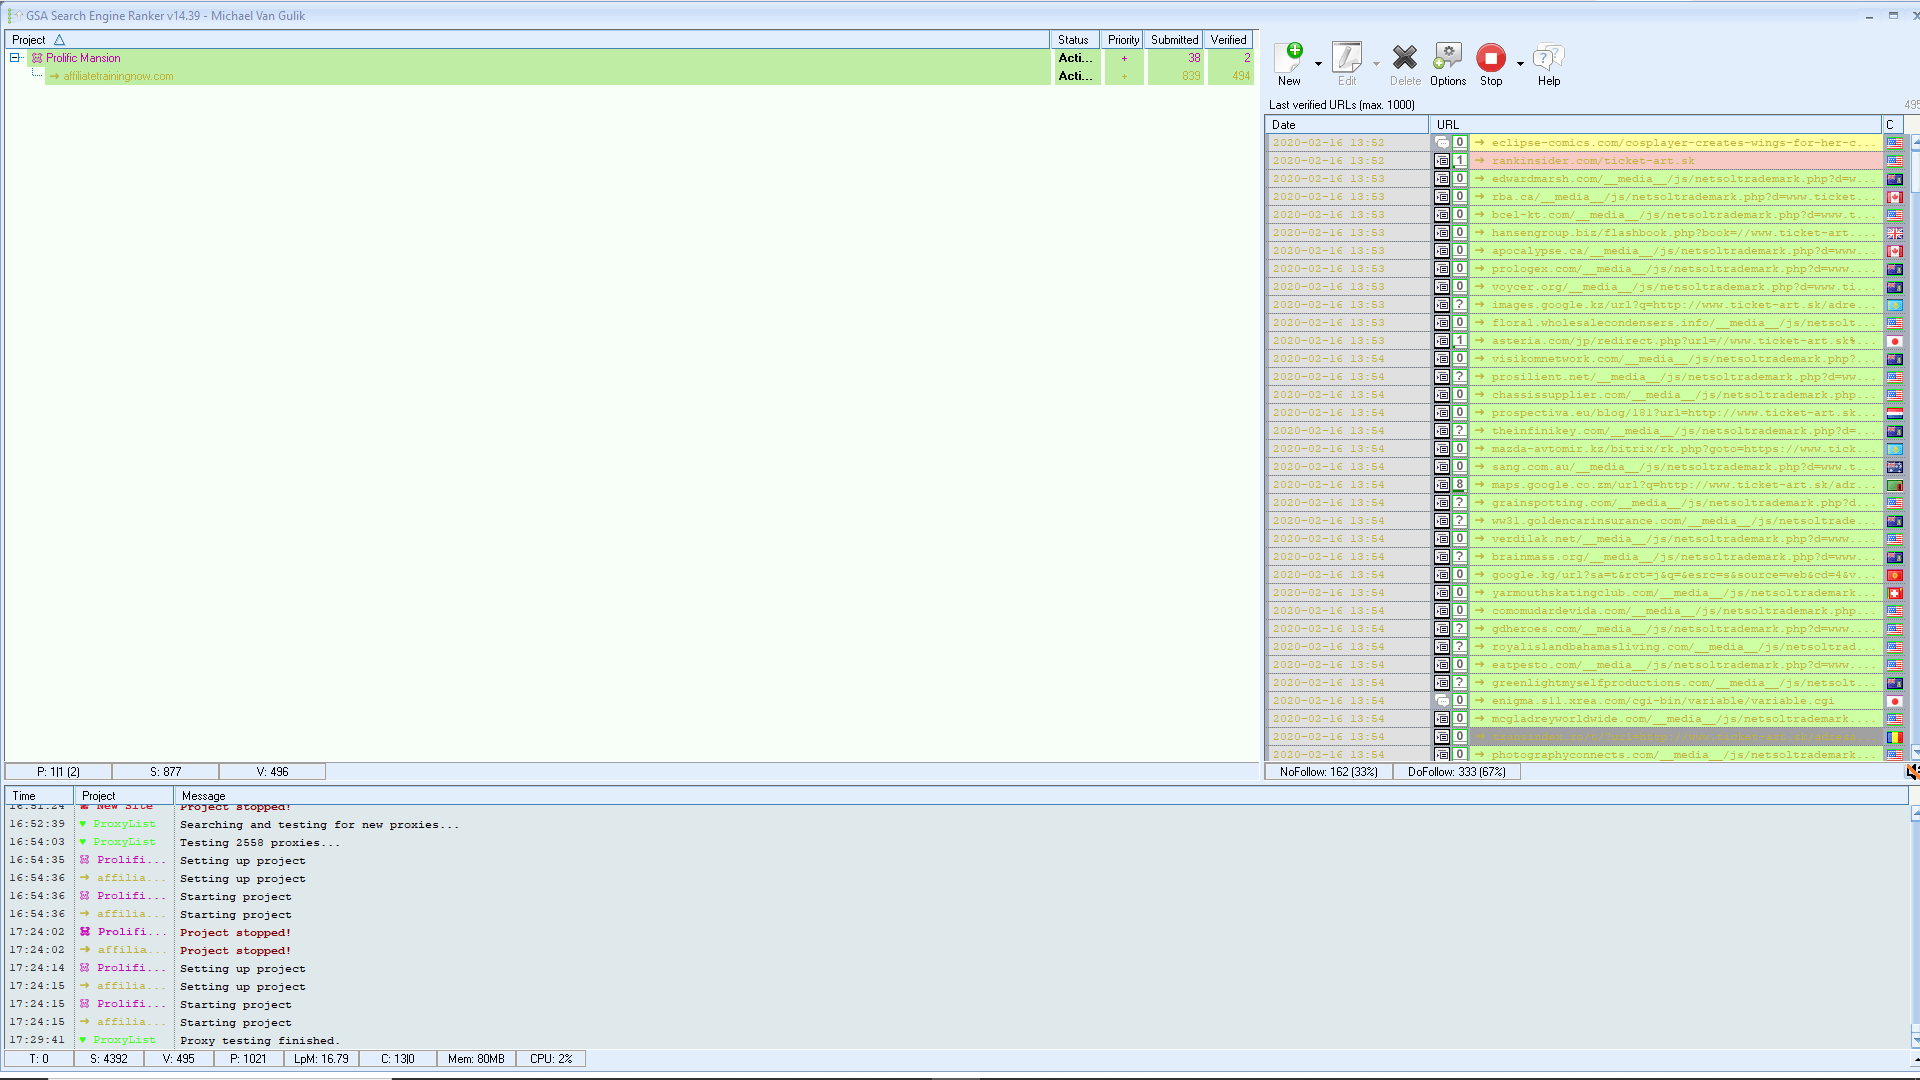Click the Swiss flag on yarmouthskatingclub.com row
The height and width of the screenshot is (1080, 1920).
(x=1895, y=593)
